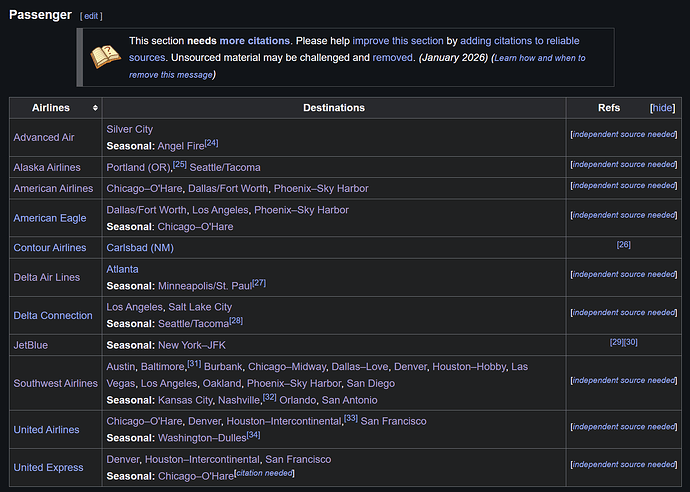This screenshot has width=690, height=492.
Task: Sort table by Airlines column arrow
Action: (x=95, y=108)
